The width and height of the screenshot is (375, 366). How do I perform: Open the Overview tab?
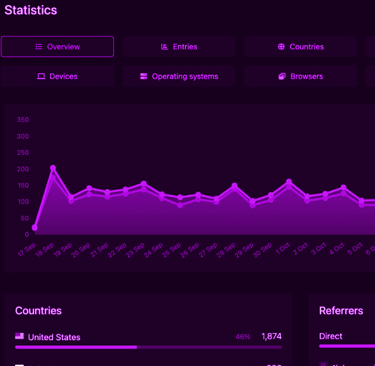(57, 47)
